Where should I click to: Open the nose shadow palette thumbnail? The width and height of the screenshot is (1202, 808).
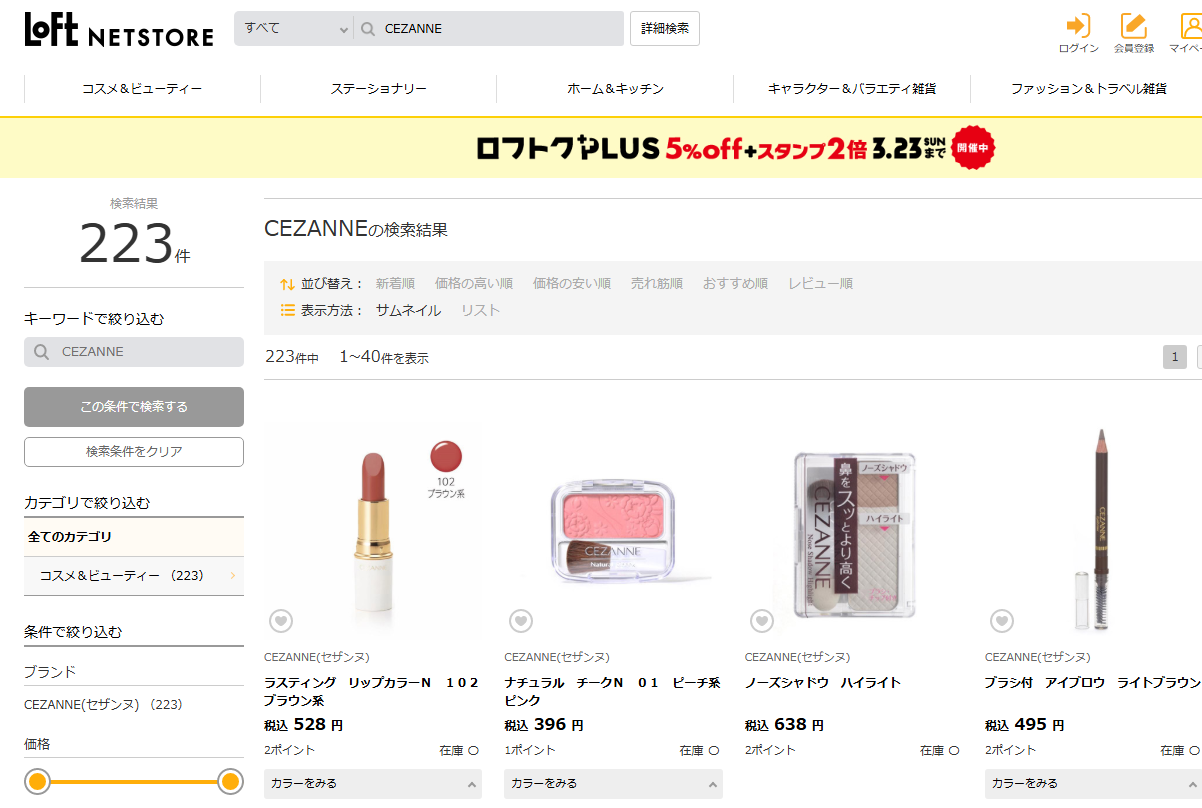[x=854, y=530]
